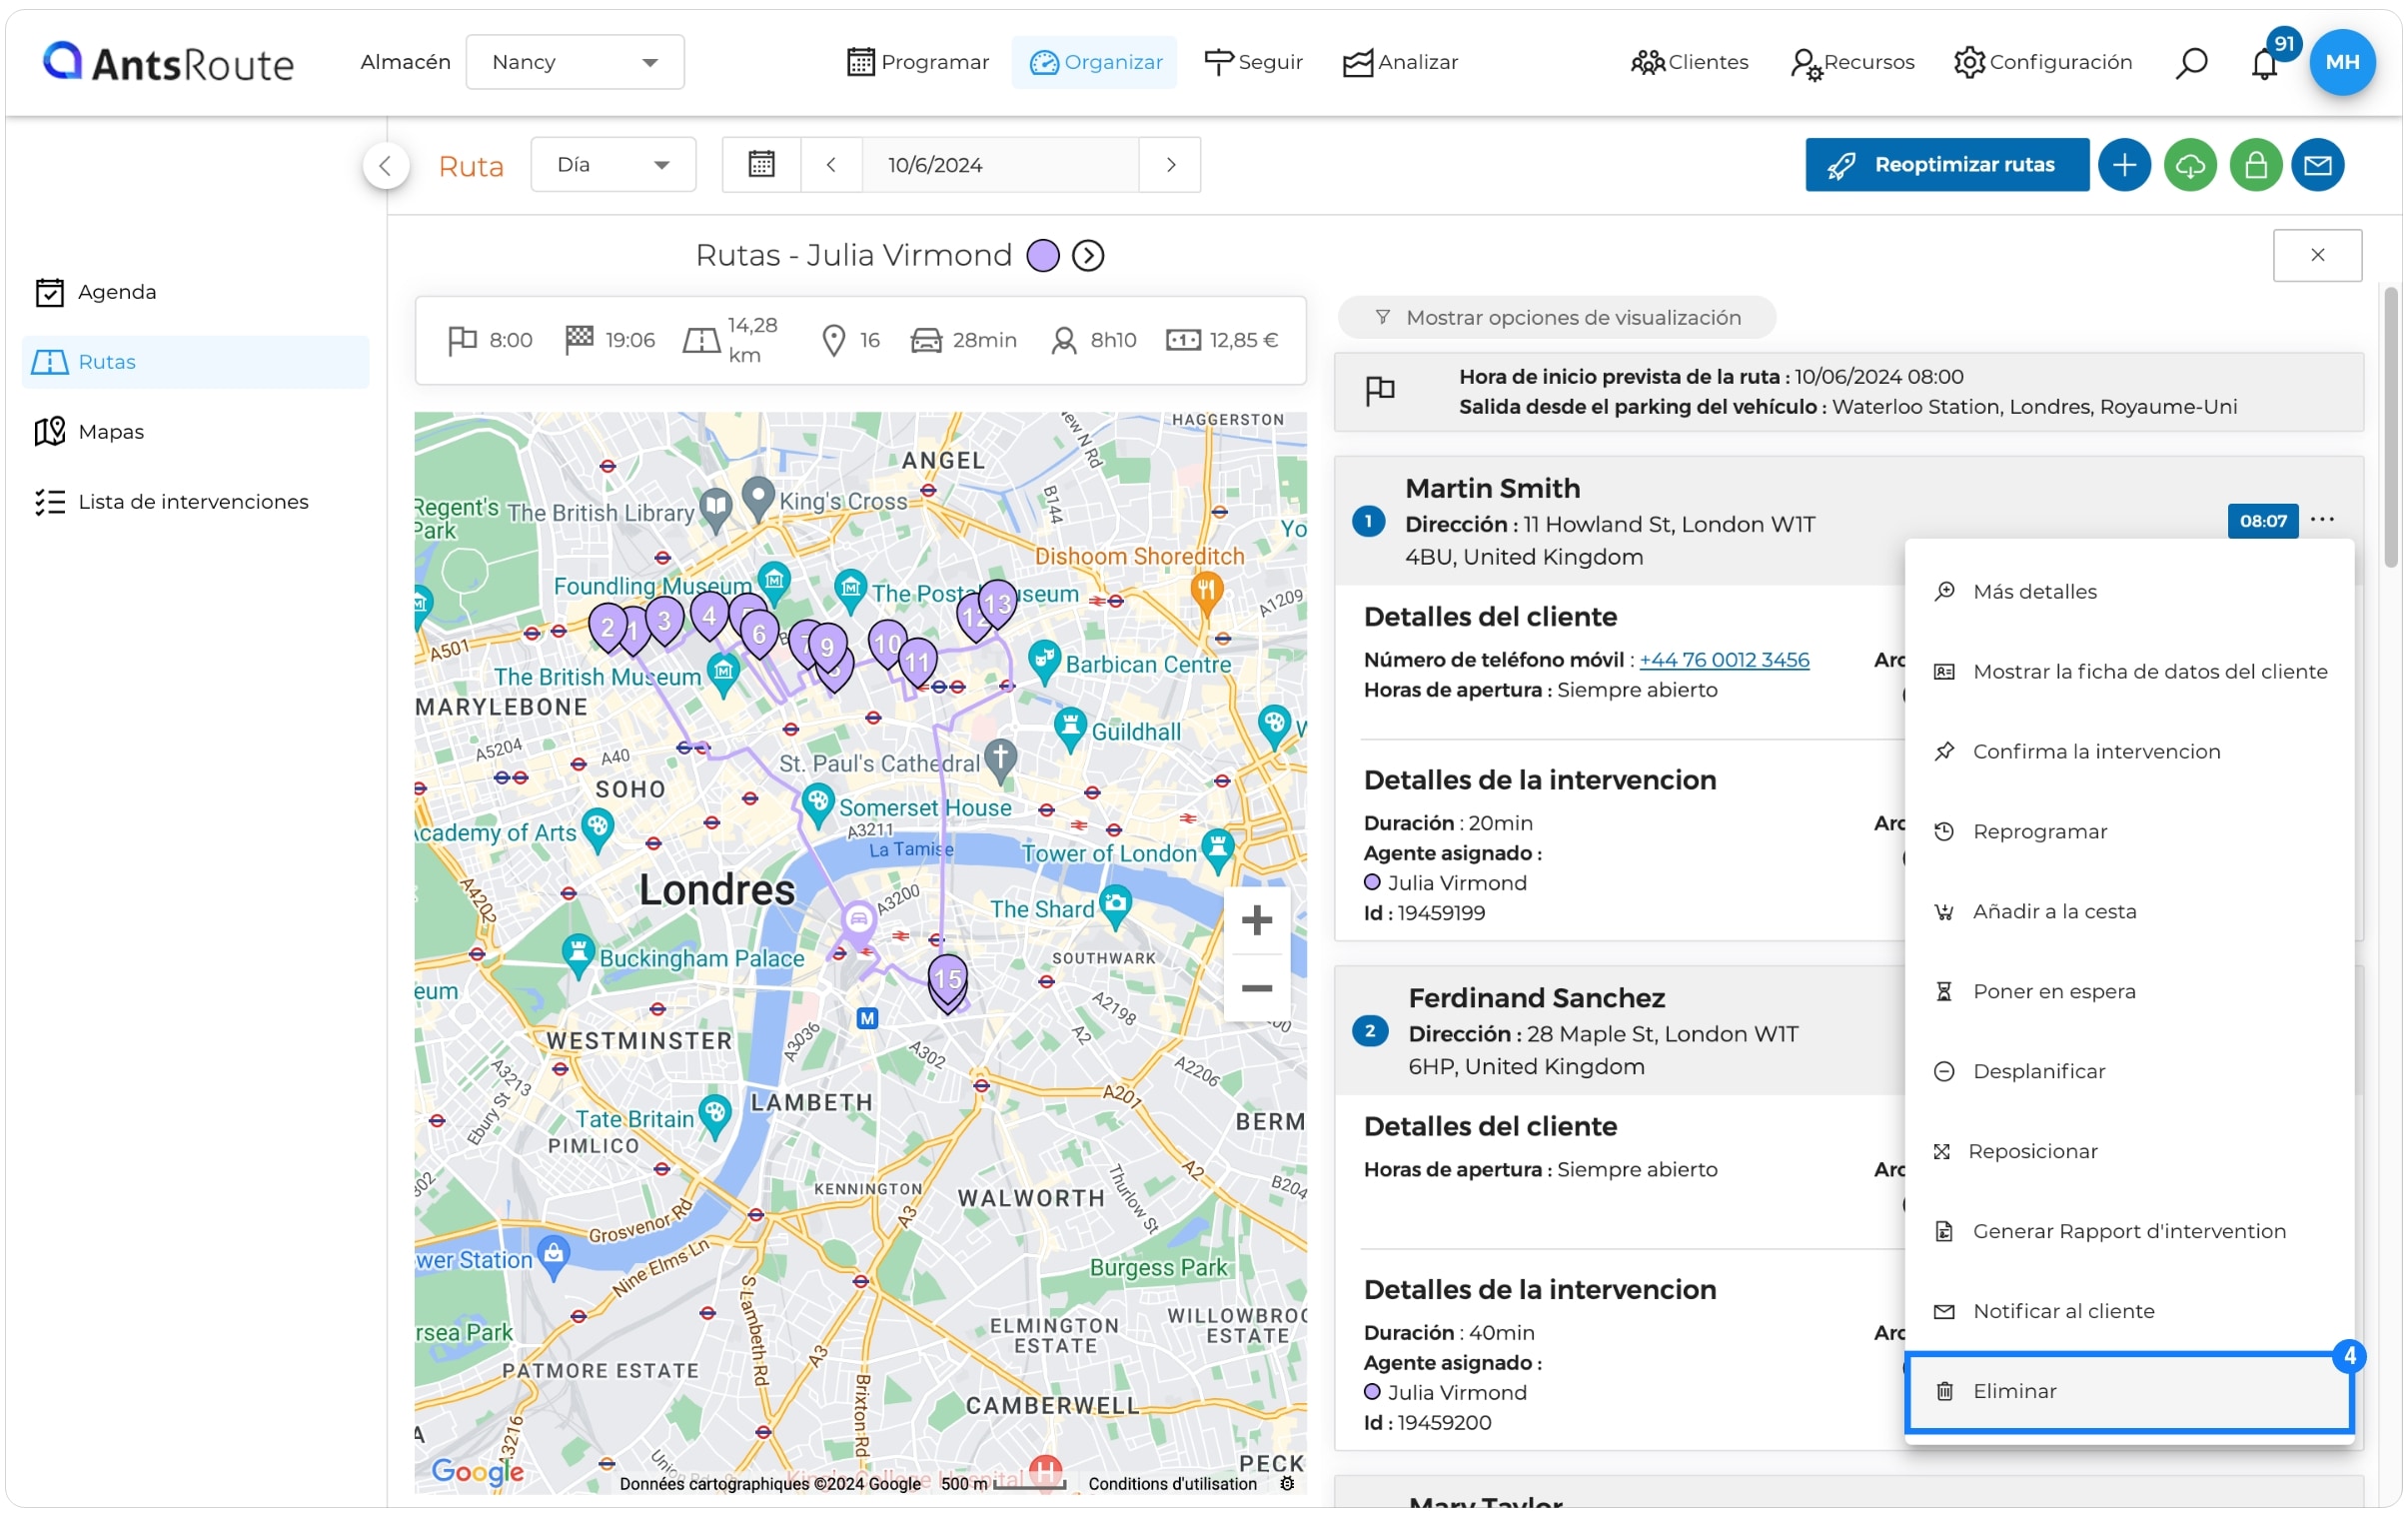The image size is (2408, 1516).
Task: Click the right panel scrollbar
Action: click(2390, 428)
